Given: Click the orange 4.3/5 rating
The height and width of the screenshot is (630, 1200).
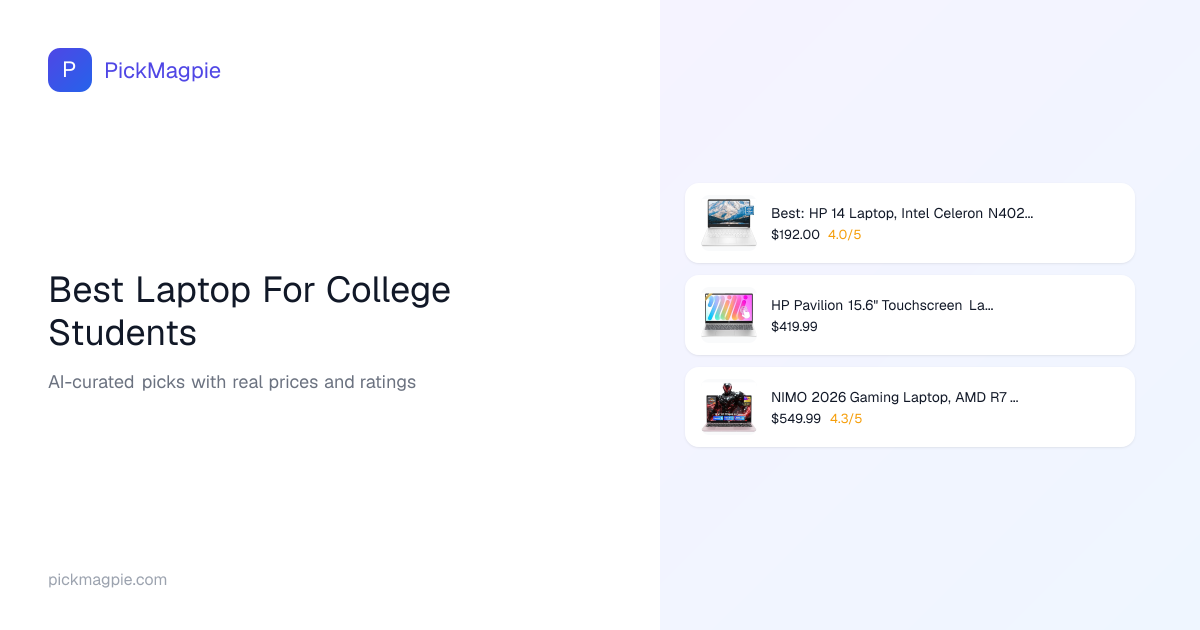Looking at the screenshot, I should tap(846, 419).
